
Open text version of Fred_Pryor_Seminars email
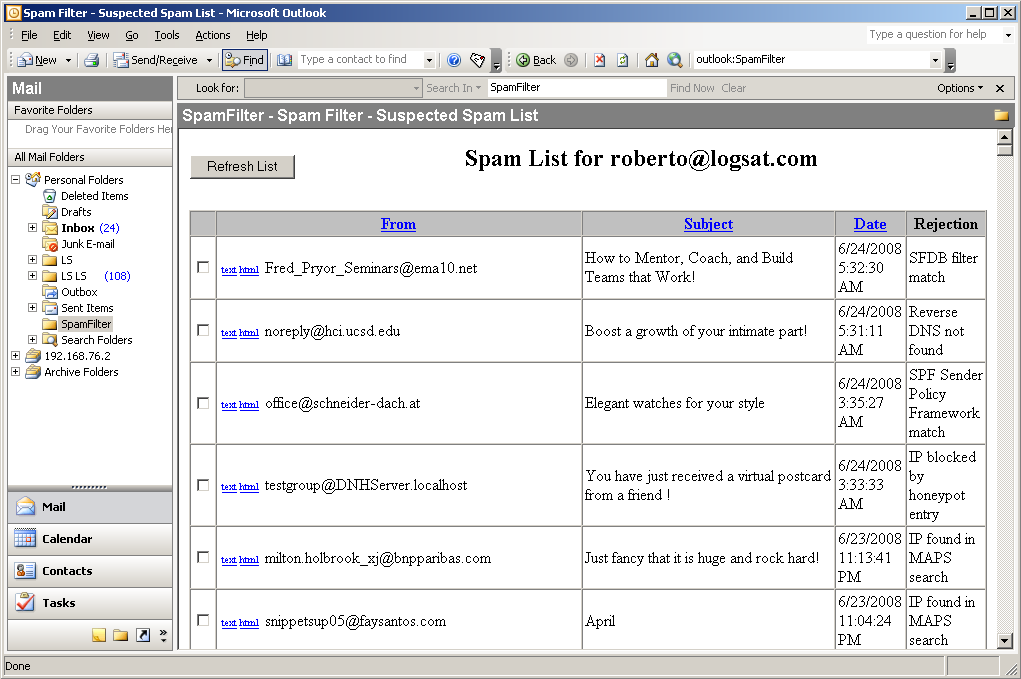pyautogui.click(x=229, y=270)
